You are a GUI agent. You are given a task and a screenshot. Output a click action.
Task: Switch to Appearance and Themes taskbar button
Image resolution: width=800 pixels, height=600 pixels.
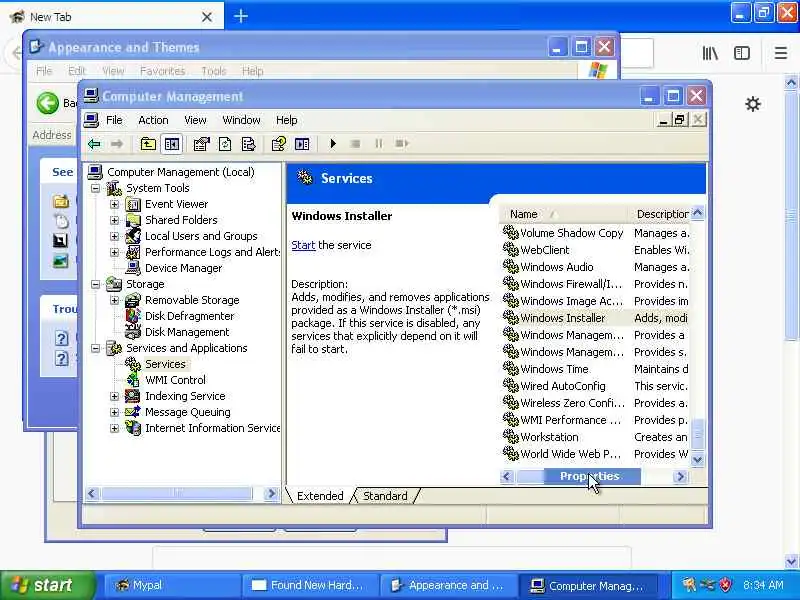tap(448, 585)
